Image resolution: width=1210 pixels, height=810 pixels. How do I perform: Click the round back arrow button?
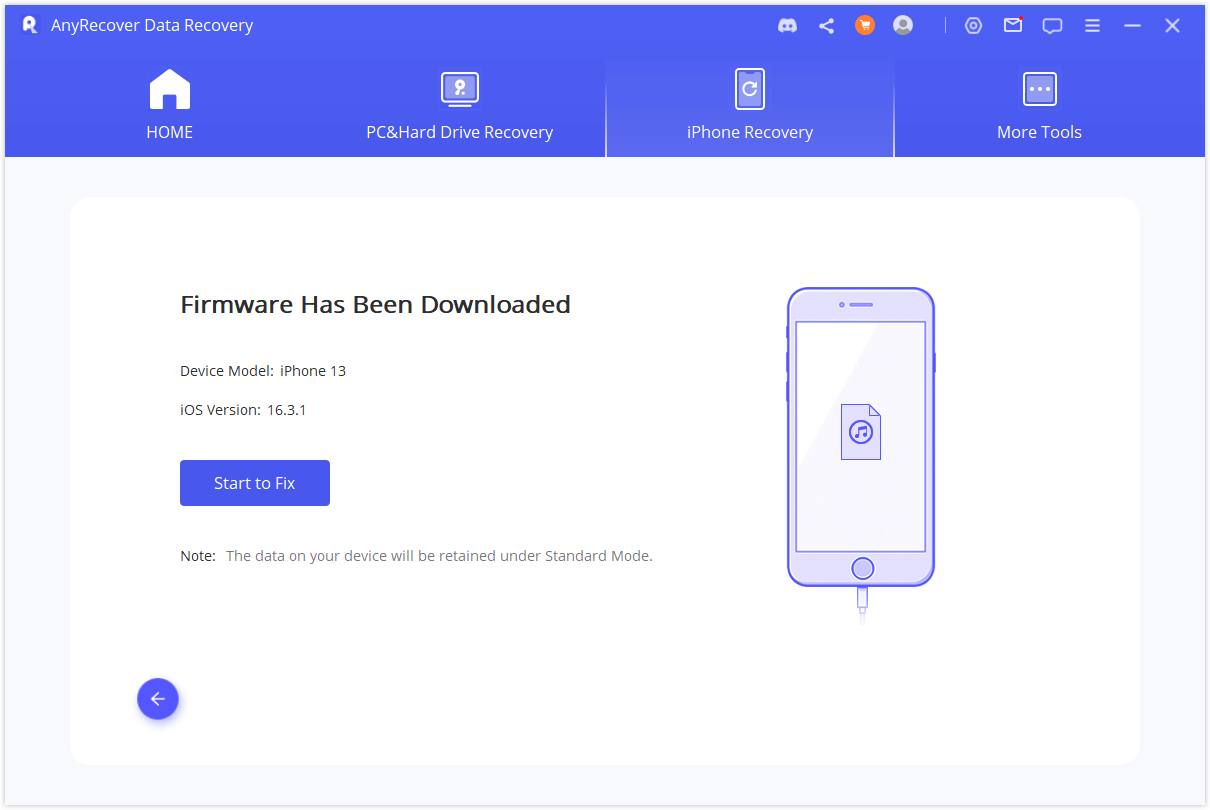(158, 699)
